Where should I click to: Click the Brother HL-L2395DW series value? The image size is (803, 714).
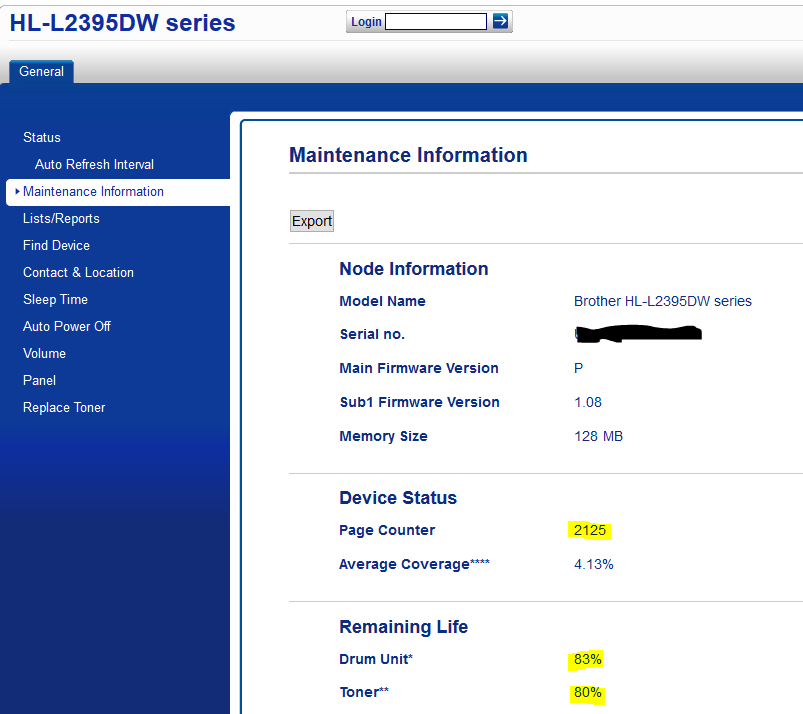coord(663,301)
